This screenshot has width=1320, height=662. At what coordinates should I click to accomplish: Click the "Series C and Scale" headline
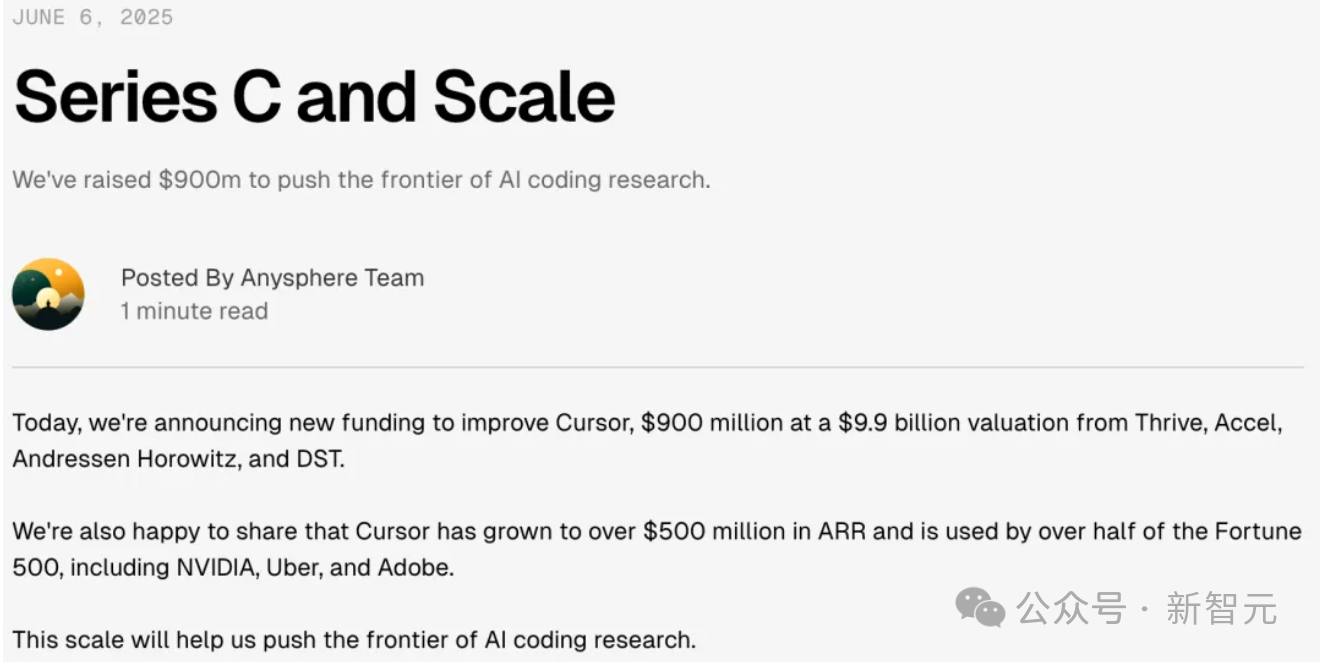pos(314,97)
